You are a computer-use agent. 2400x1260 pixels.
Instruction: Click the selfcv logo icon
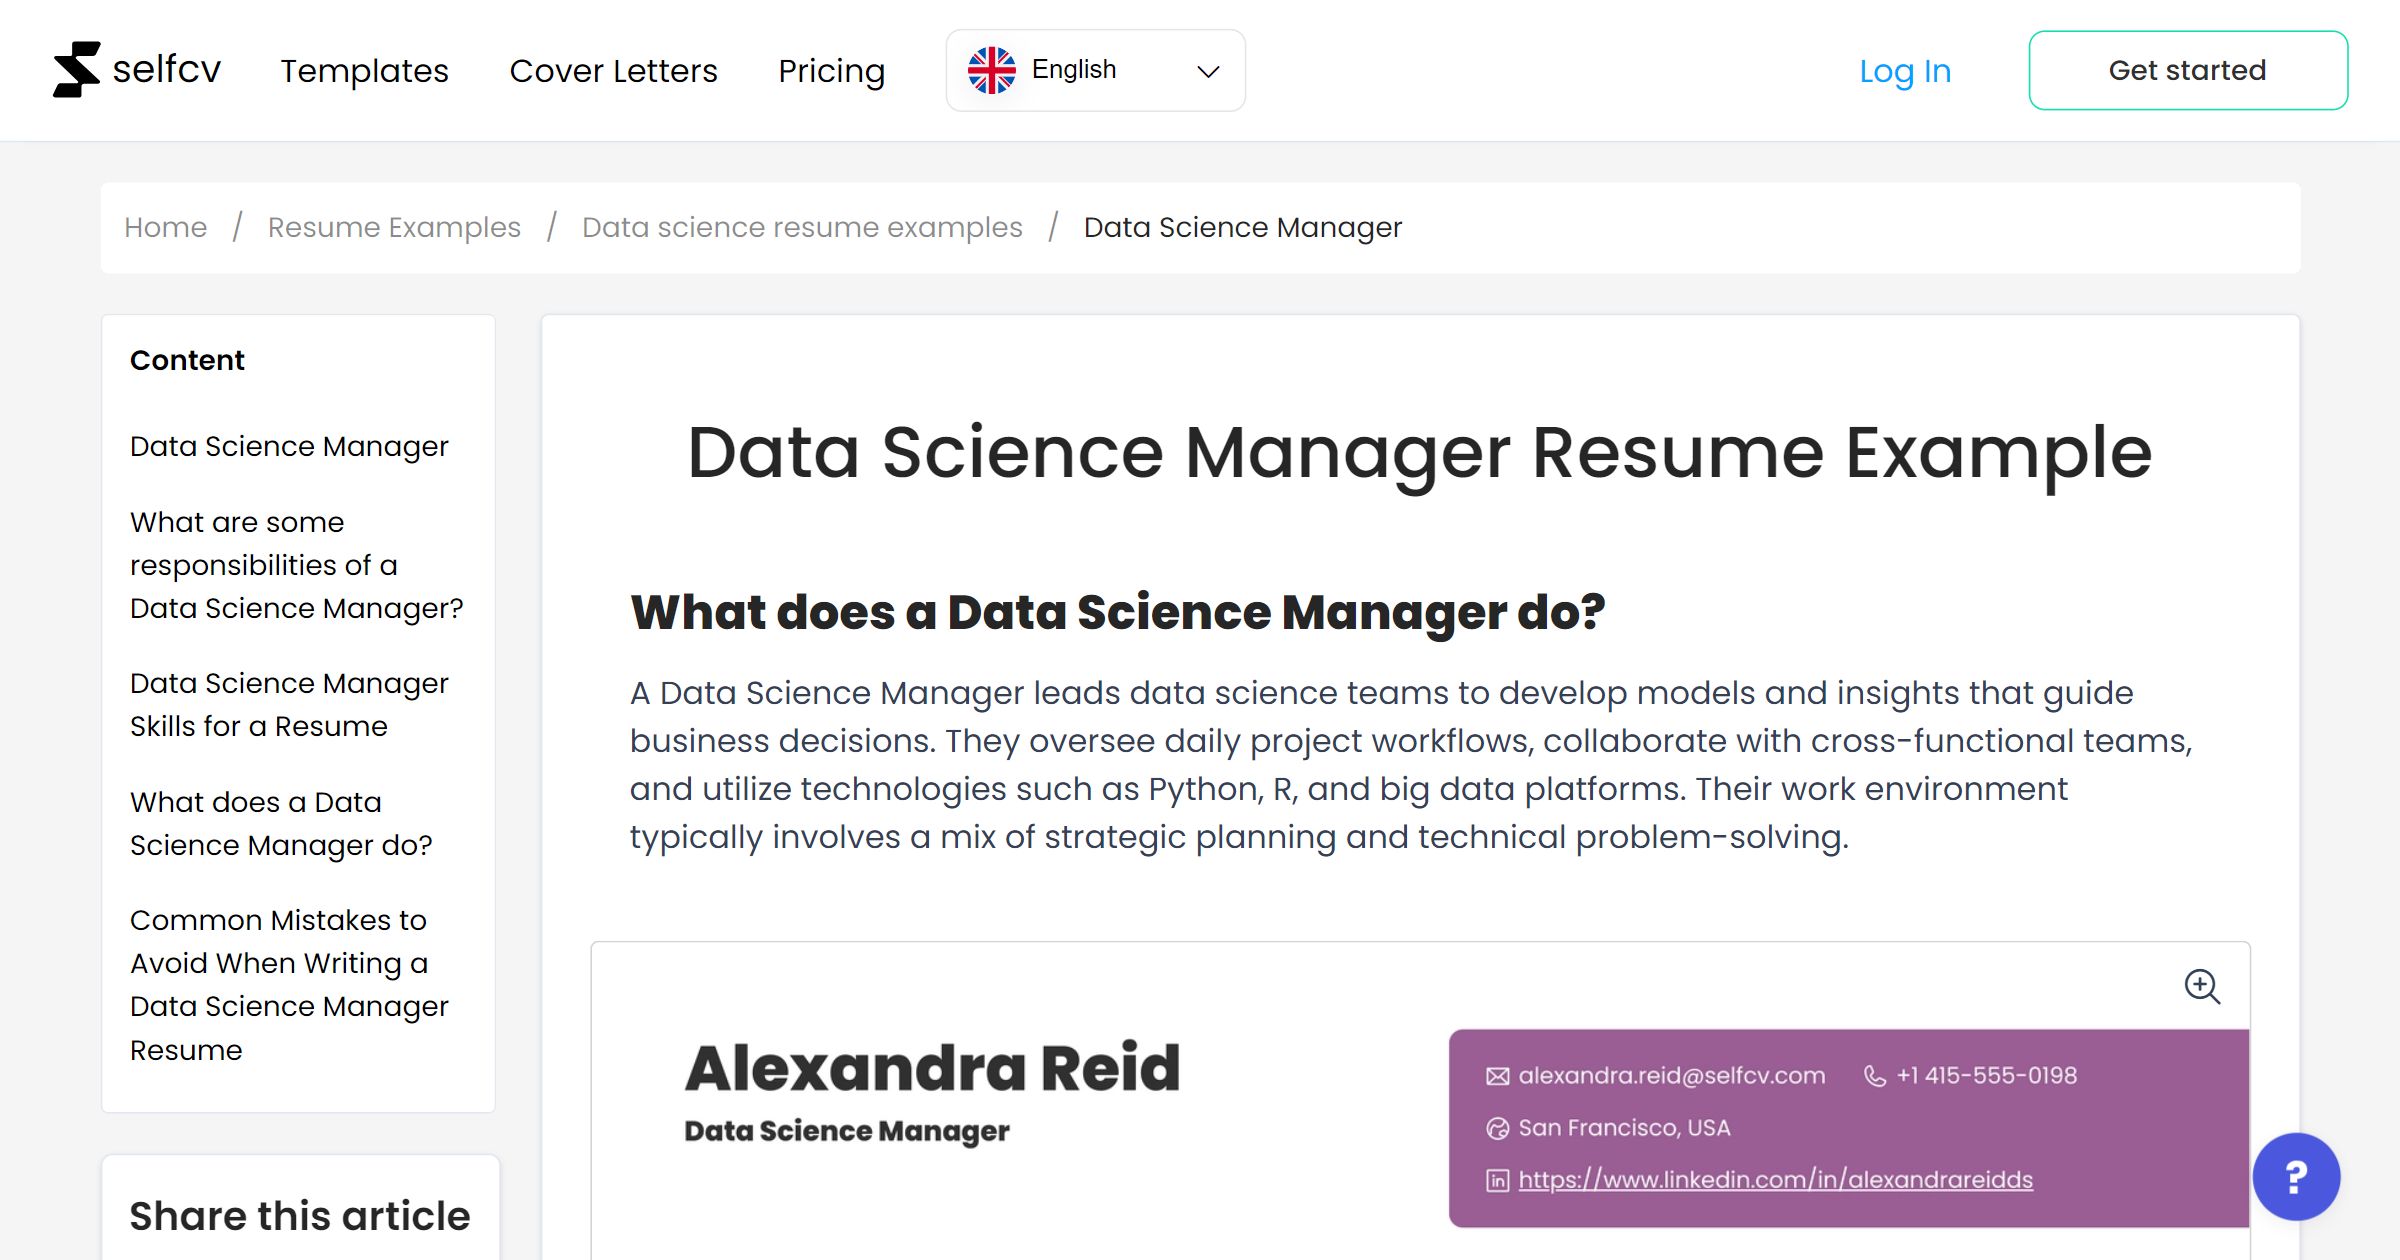76,70
